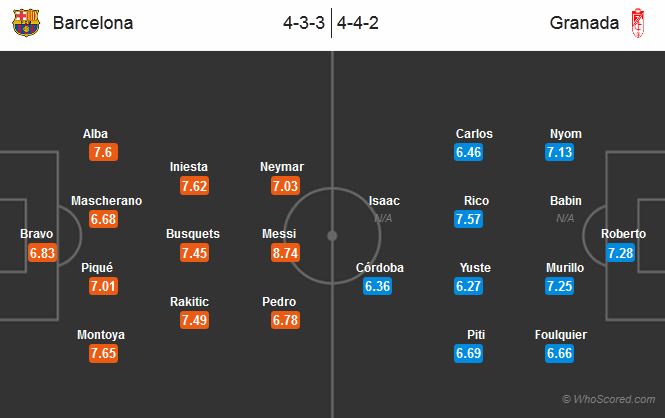Click Isaac's N/A rating placeholder
The width and height of the screenshot is (665, 418).
[x=383, y=218]
